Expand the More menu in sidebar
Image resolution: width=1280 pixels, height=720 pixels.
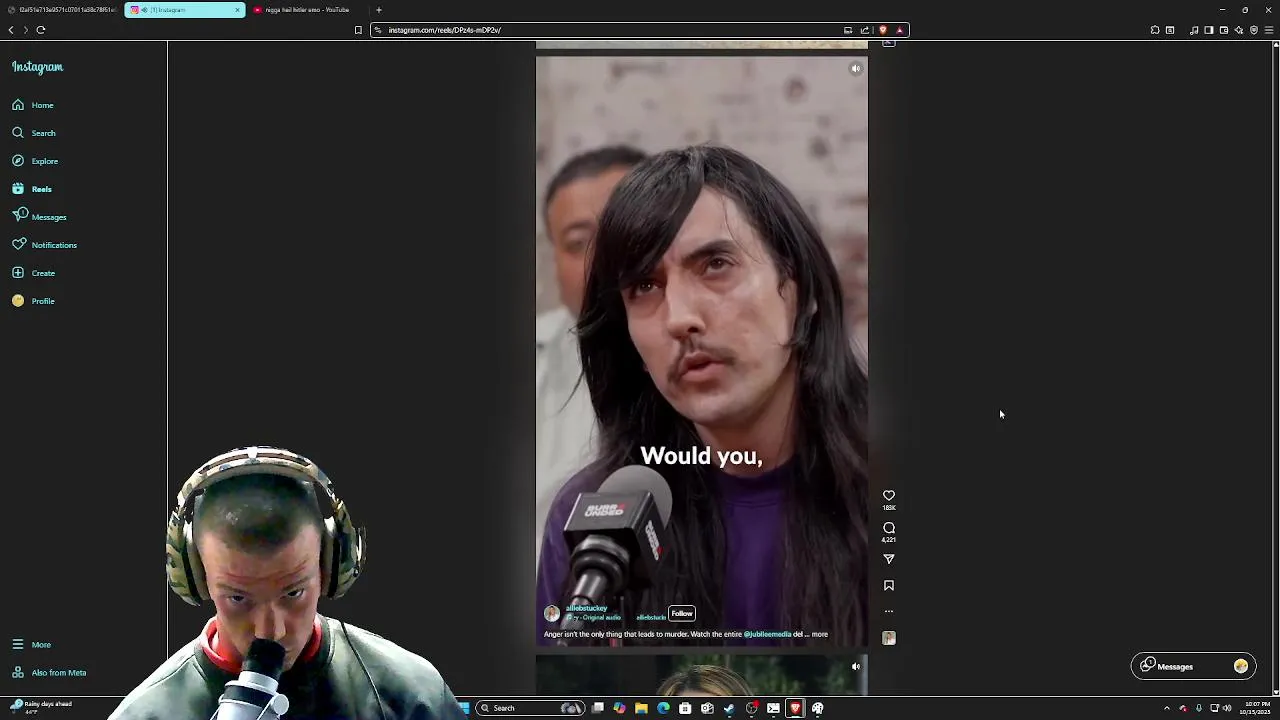(31, 645)
